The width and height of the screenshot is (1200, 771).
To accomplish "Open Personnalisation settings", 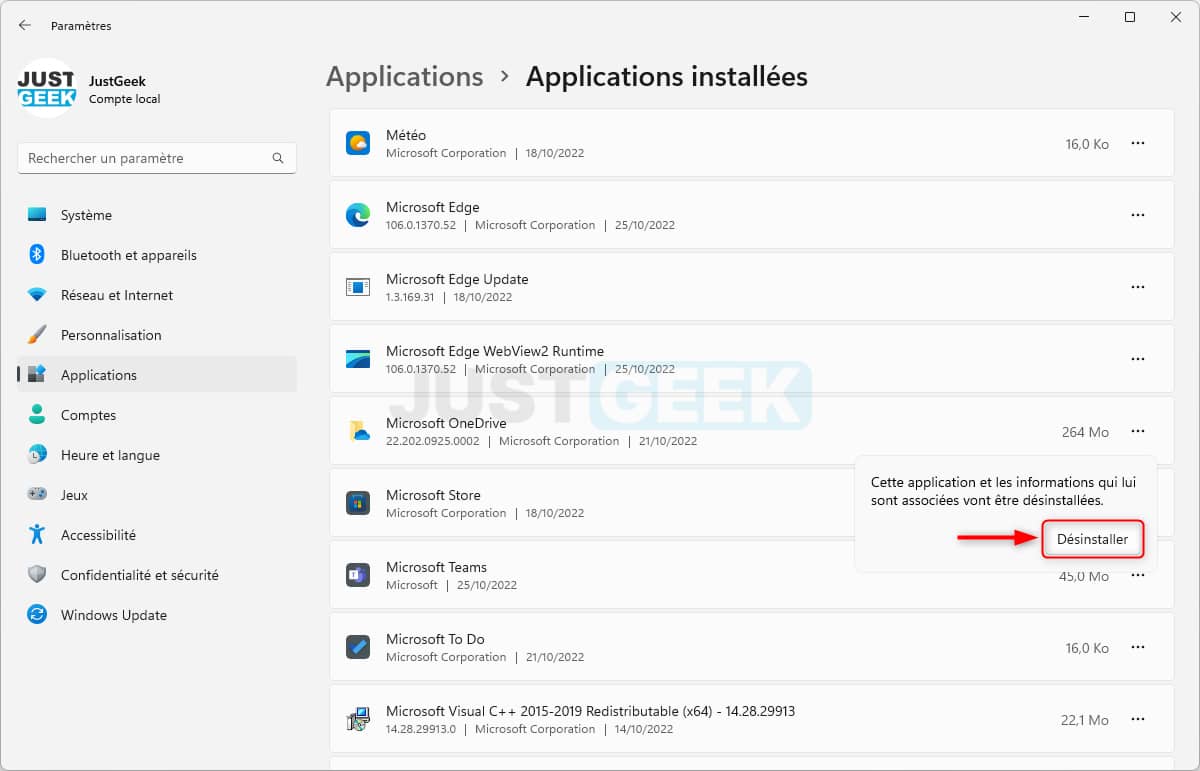I will tap(157, 335).
